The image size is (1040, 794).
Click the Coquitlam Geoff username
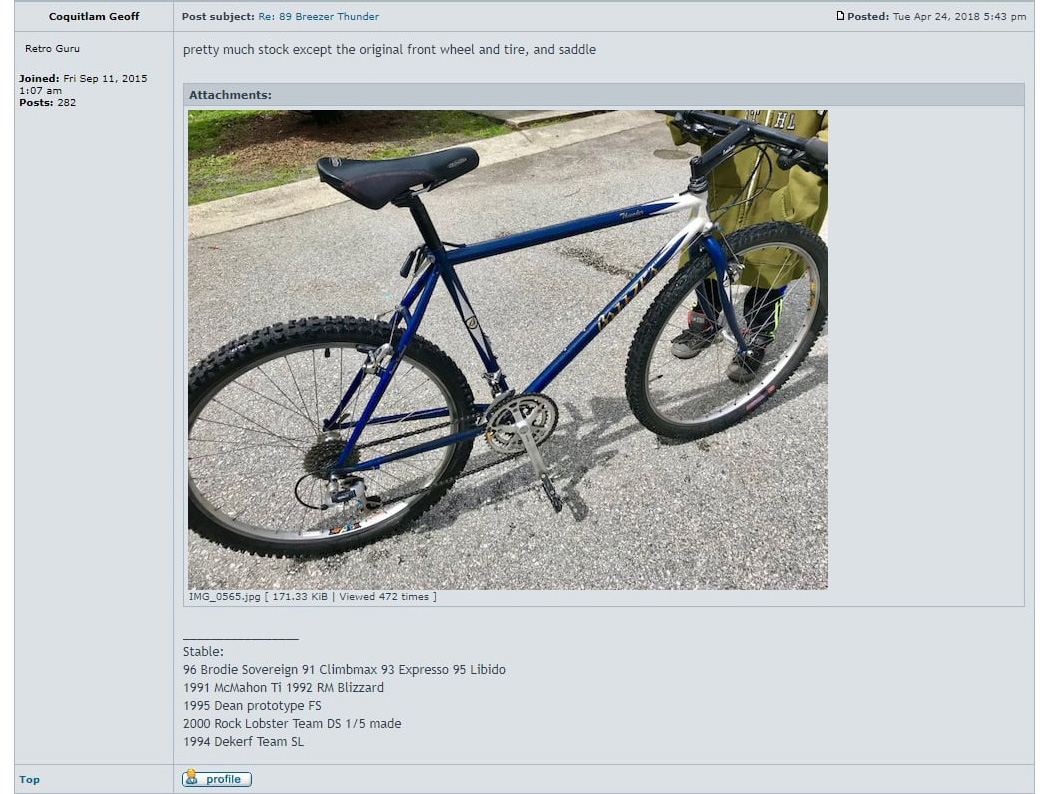94,17
